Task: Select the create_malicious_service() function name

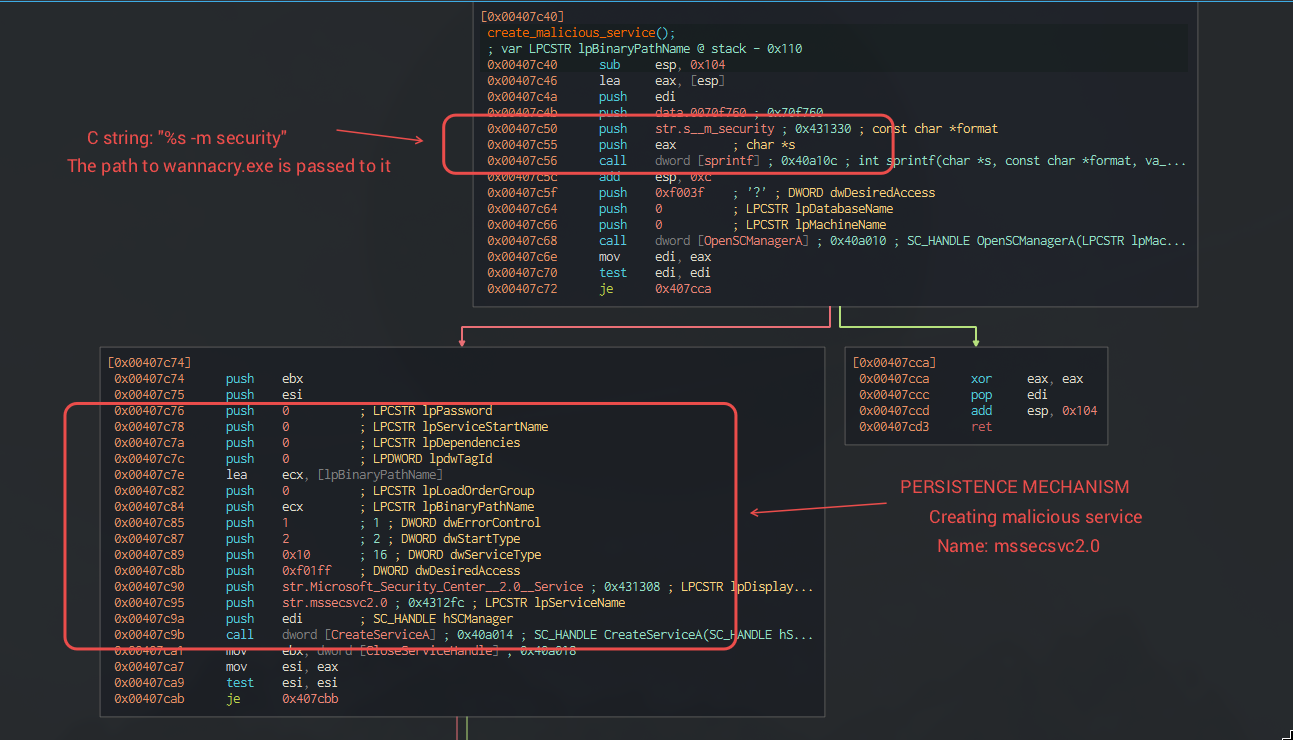Action: (581, 33)
